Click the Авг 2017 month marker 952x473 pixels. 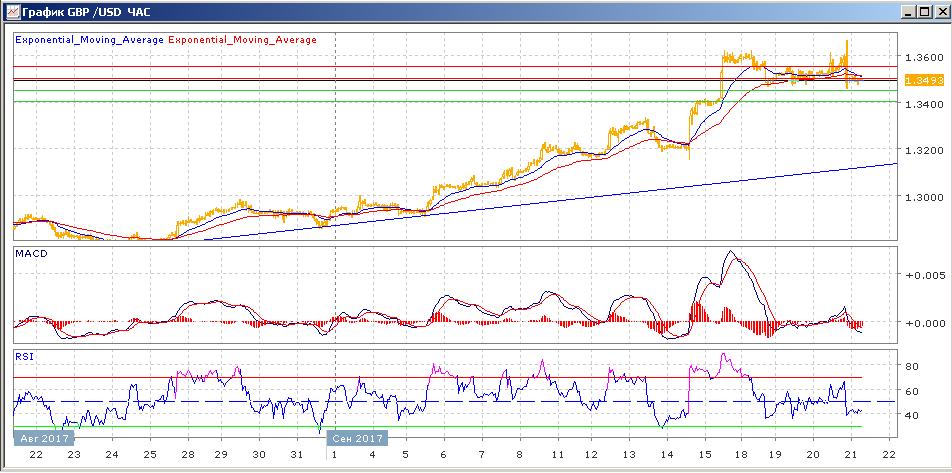tap(44, 438)
